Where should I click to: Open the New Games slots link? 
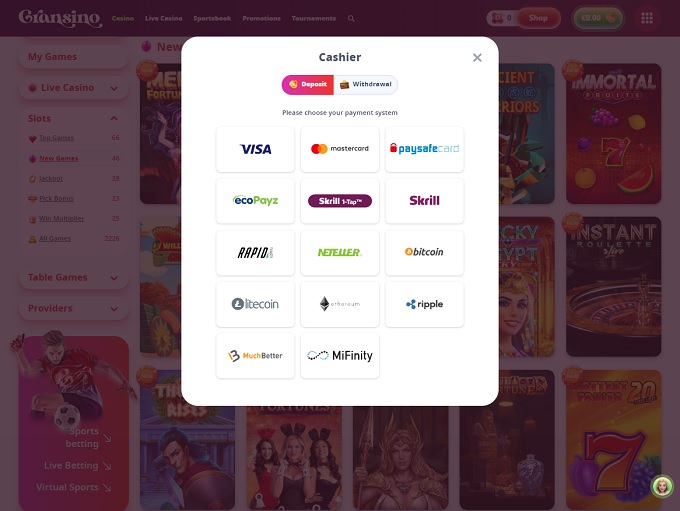coord(59,158)
